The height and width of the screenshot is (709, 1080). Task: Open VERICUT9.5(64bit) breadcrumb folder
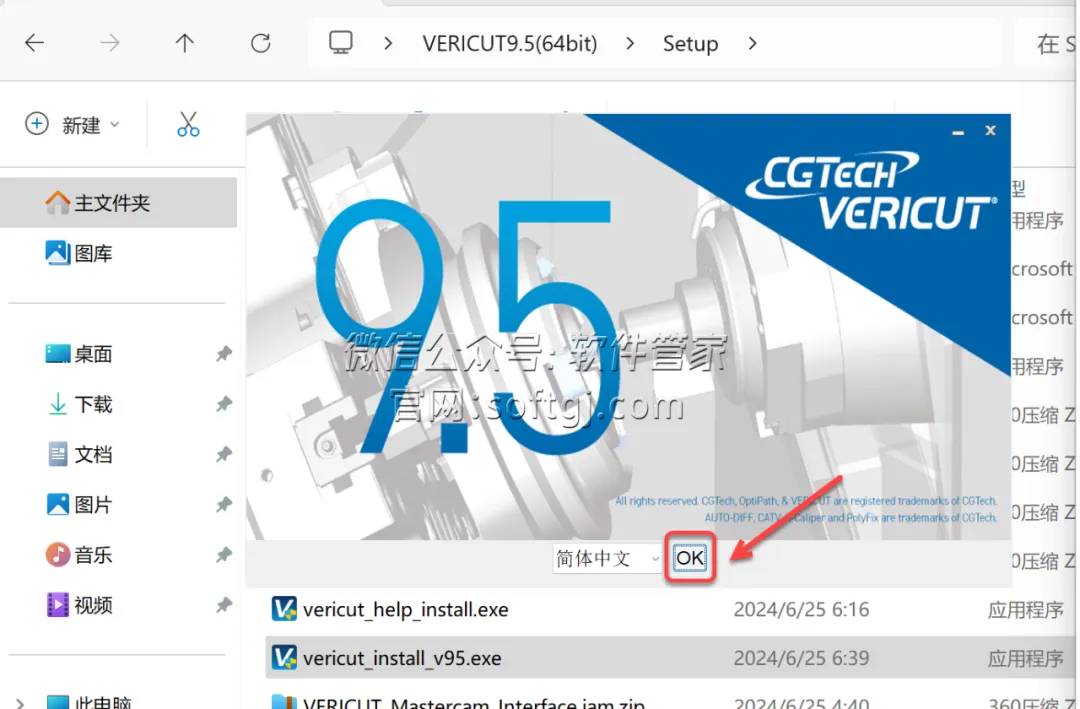pyautogui.click(x=510, y=43)
